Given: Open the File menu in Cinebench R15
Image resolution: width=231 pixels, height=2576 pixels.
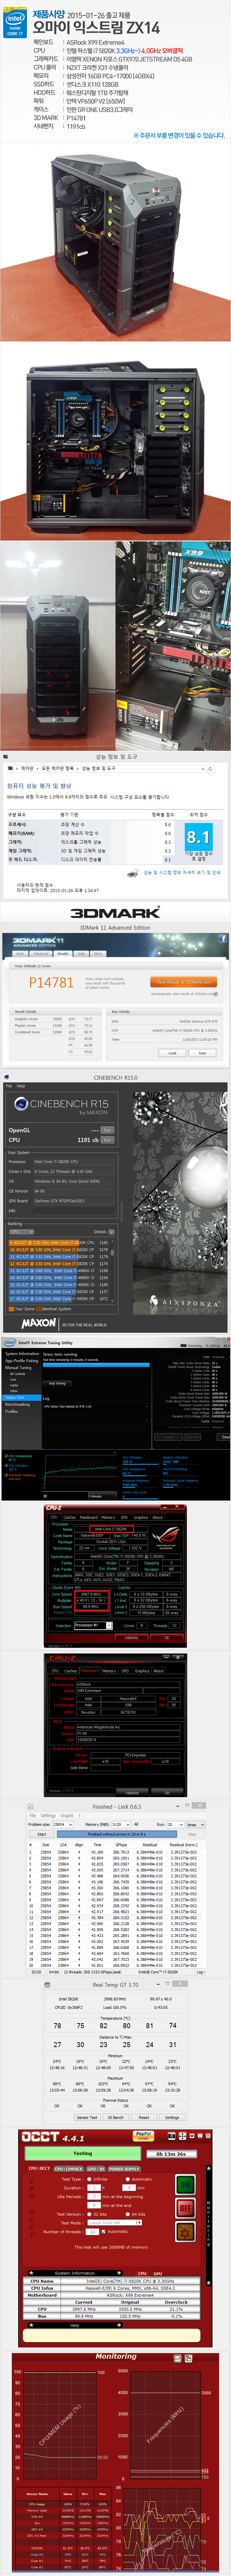Looking at the screenshot, I should click(x=9, y=1086).
